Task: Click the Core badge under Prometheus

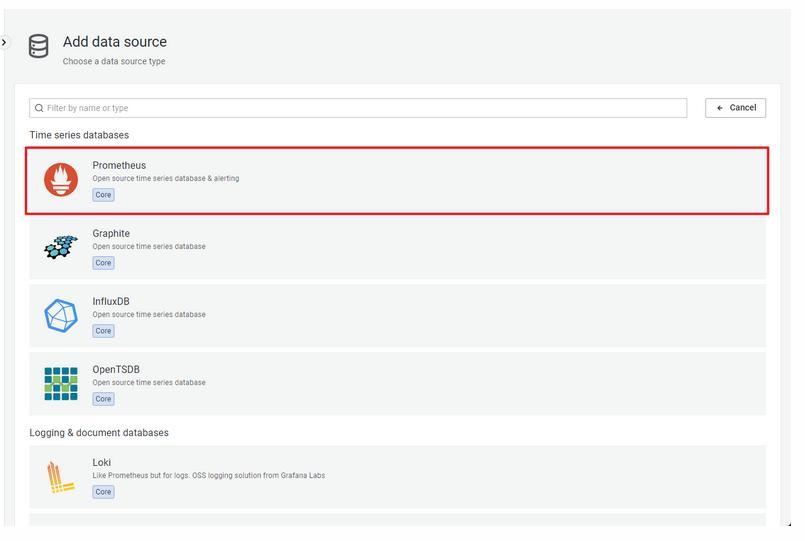Action: click(103, 195)
